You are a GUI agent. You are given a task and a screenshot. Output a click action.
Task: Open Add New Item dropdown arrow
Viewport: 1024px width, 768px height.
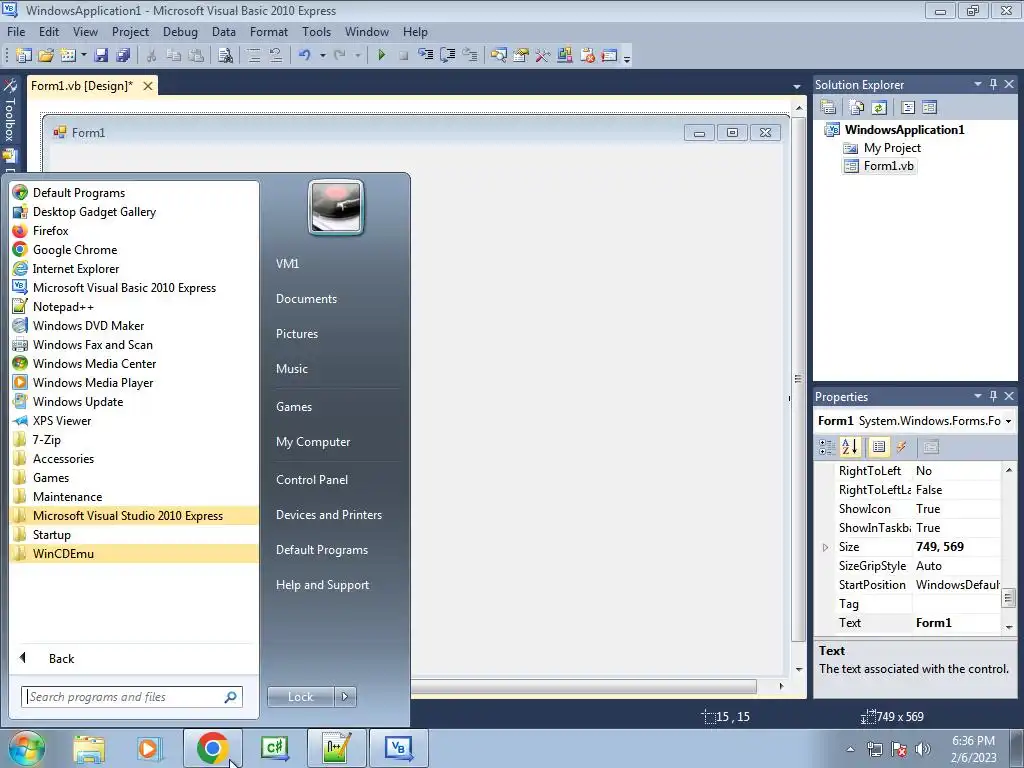click(x=84, y=56)
